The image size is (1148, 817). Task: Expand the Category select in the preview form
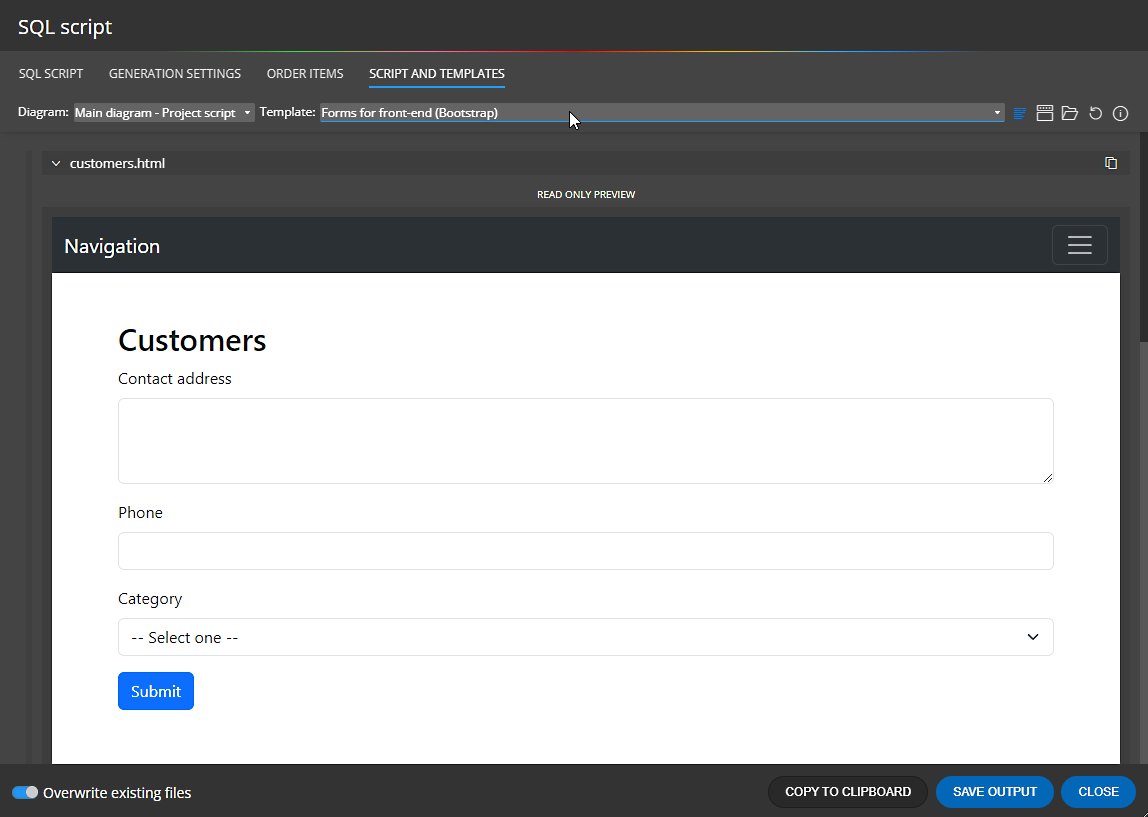(585, 637)
